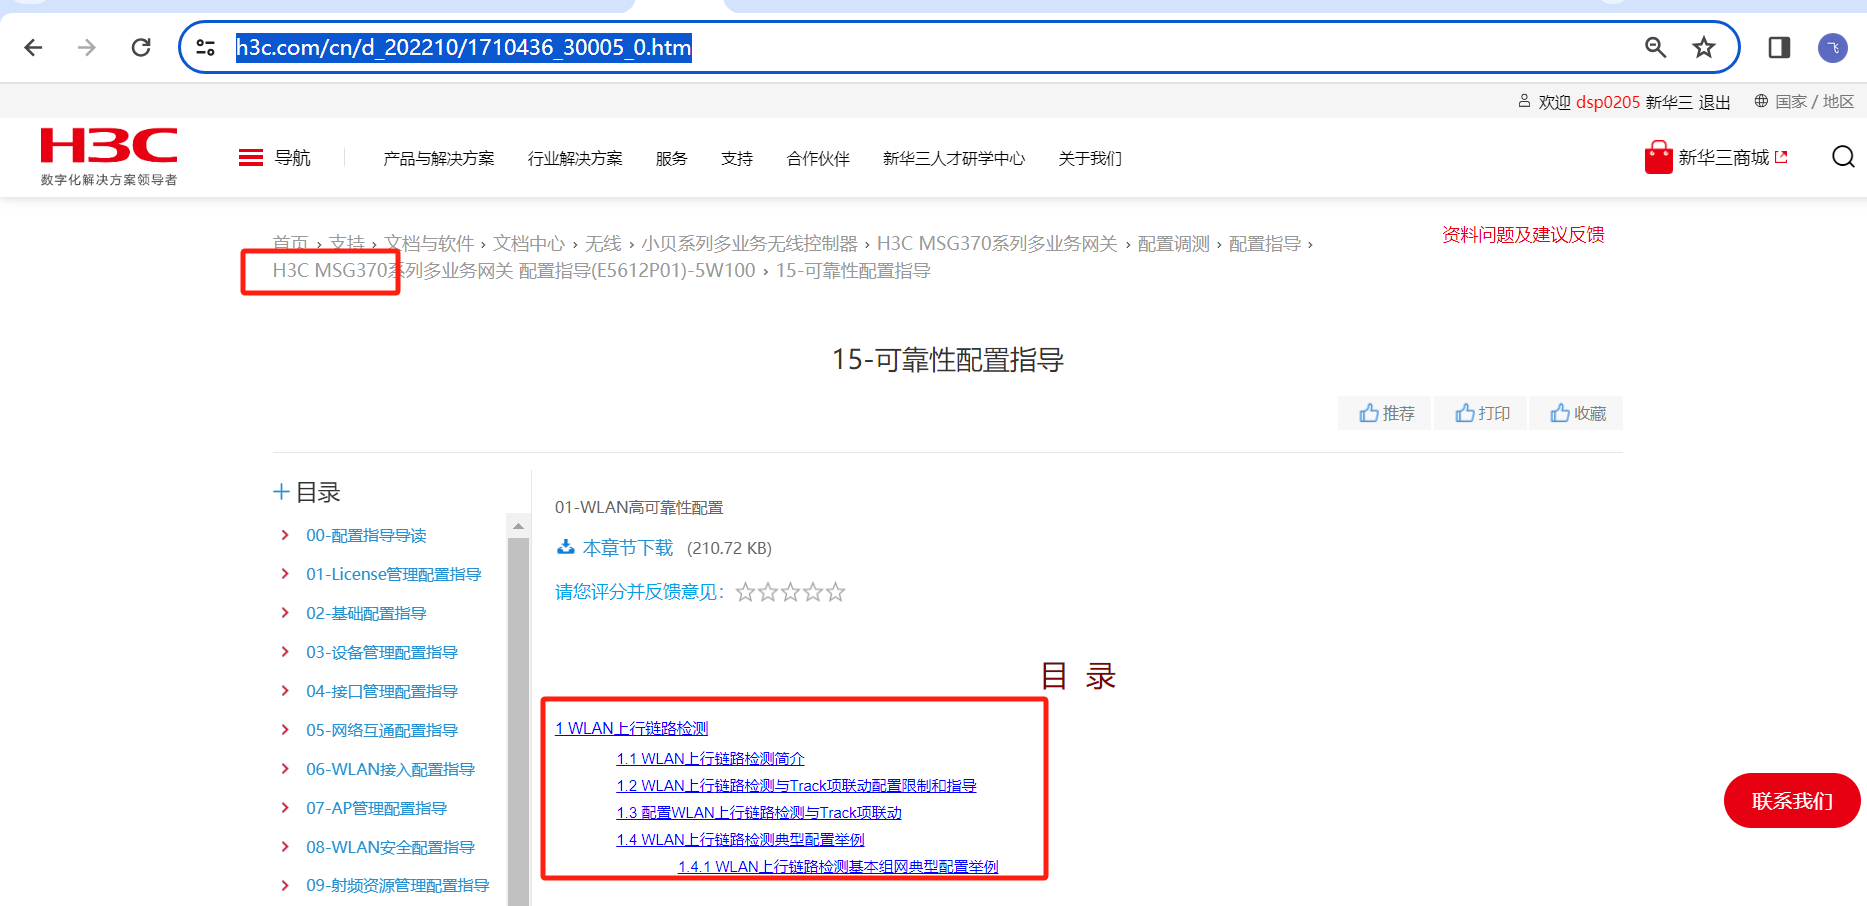The image size is (1867, 906).
Task: Click the 联系我们 button
Action: pos(1792,801)
